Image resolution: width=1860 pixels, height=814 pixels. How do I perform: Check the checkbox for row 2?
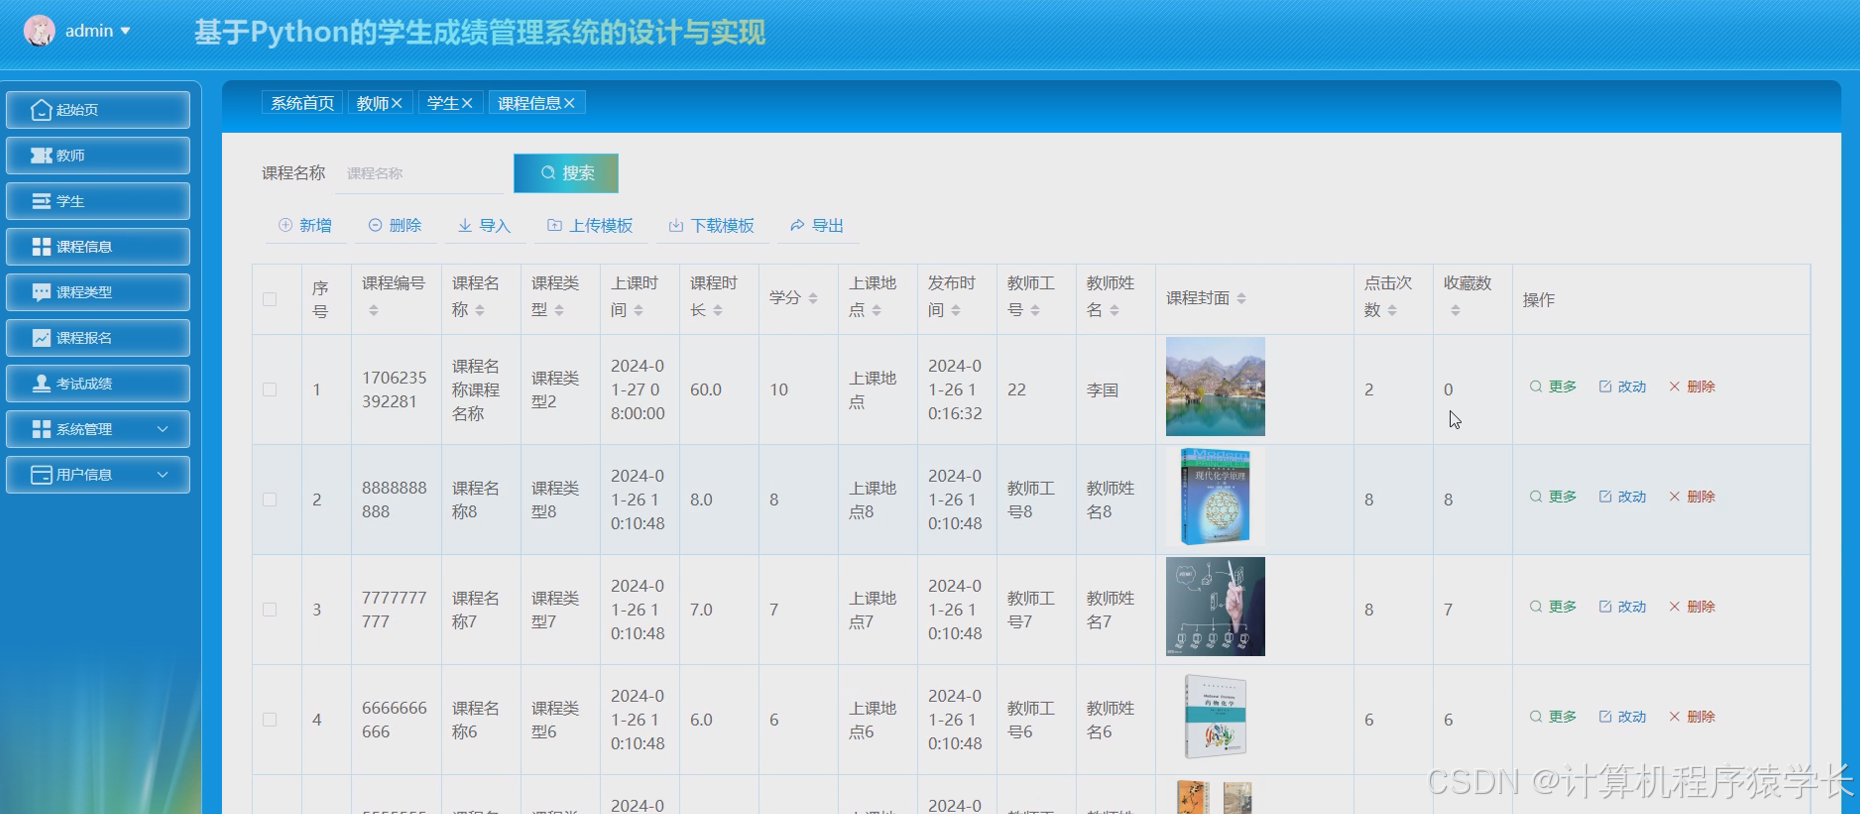point(270,500)
